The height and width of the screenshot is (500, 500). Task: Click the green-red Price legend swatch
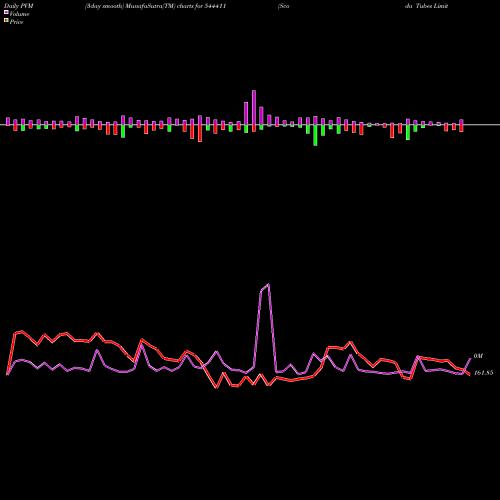[x=6, y=21]
